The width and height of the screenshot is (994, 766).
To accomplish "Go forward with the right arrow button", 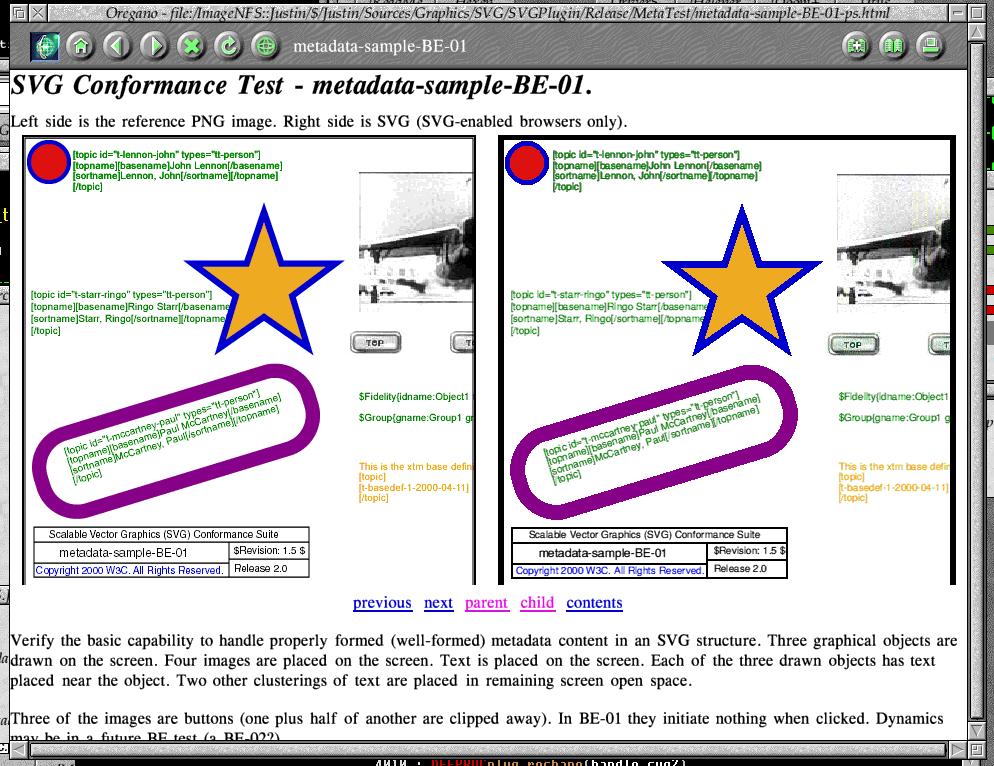I will pos(154,46).
